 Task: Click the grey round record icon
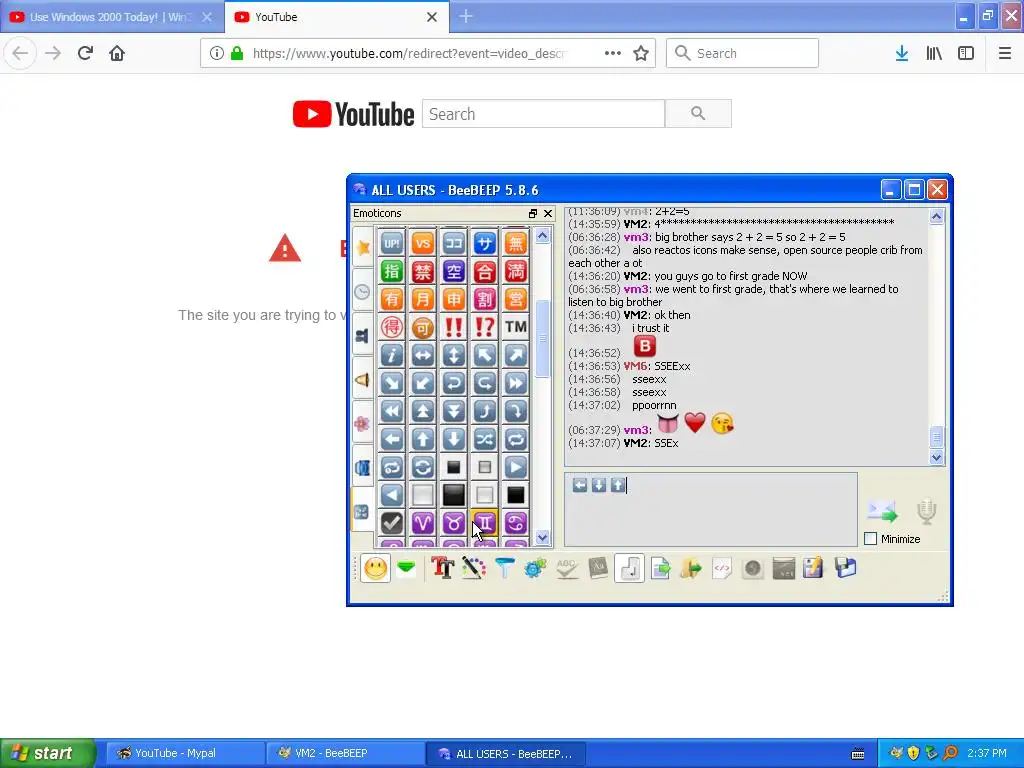[x=752, y=568]
